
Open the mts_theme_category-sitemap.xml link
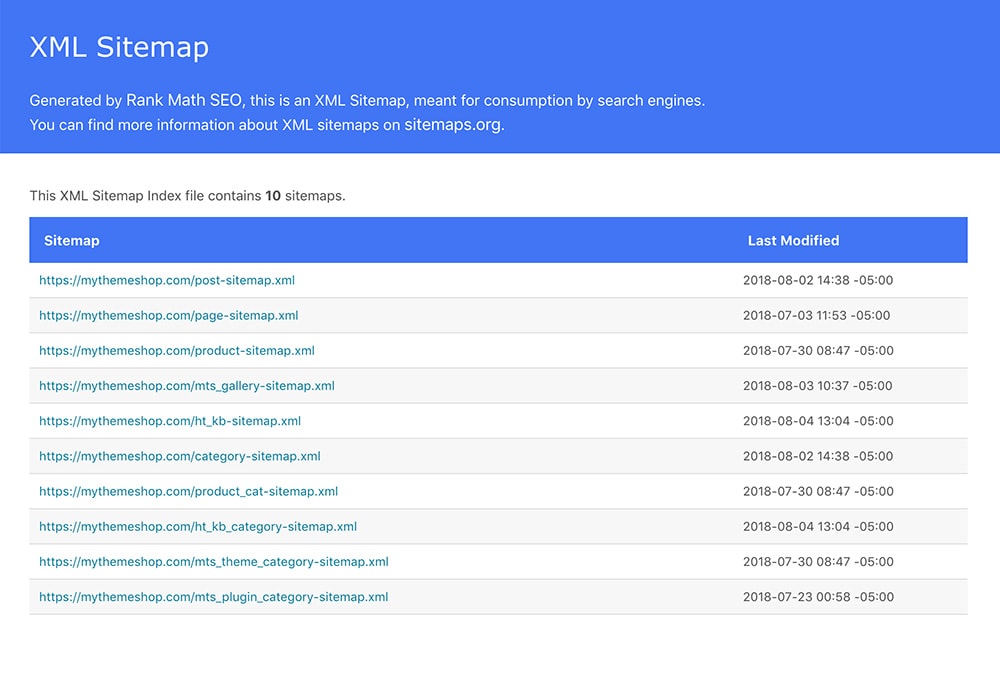pyautogui.click(x=213, y=561)
